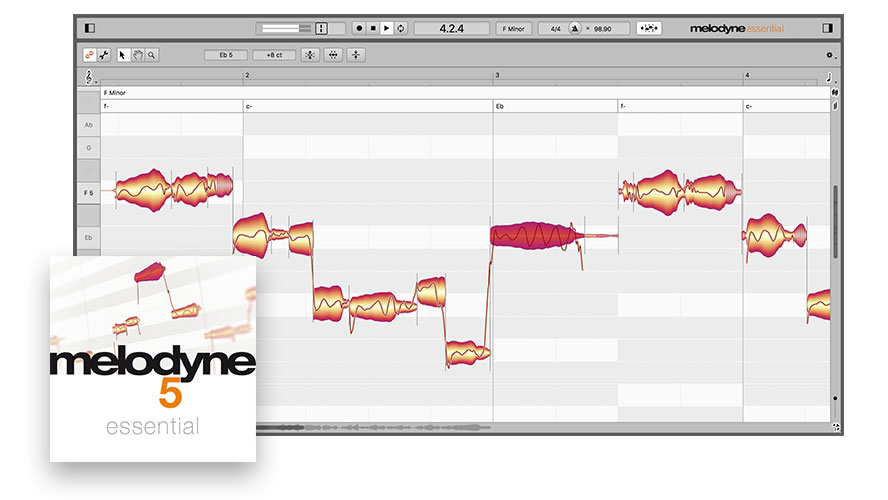Select the Scroll hand tool

point(138,55)
